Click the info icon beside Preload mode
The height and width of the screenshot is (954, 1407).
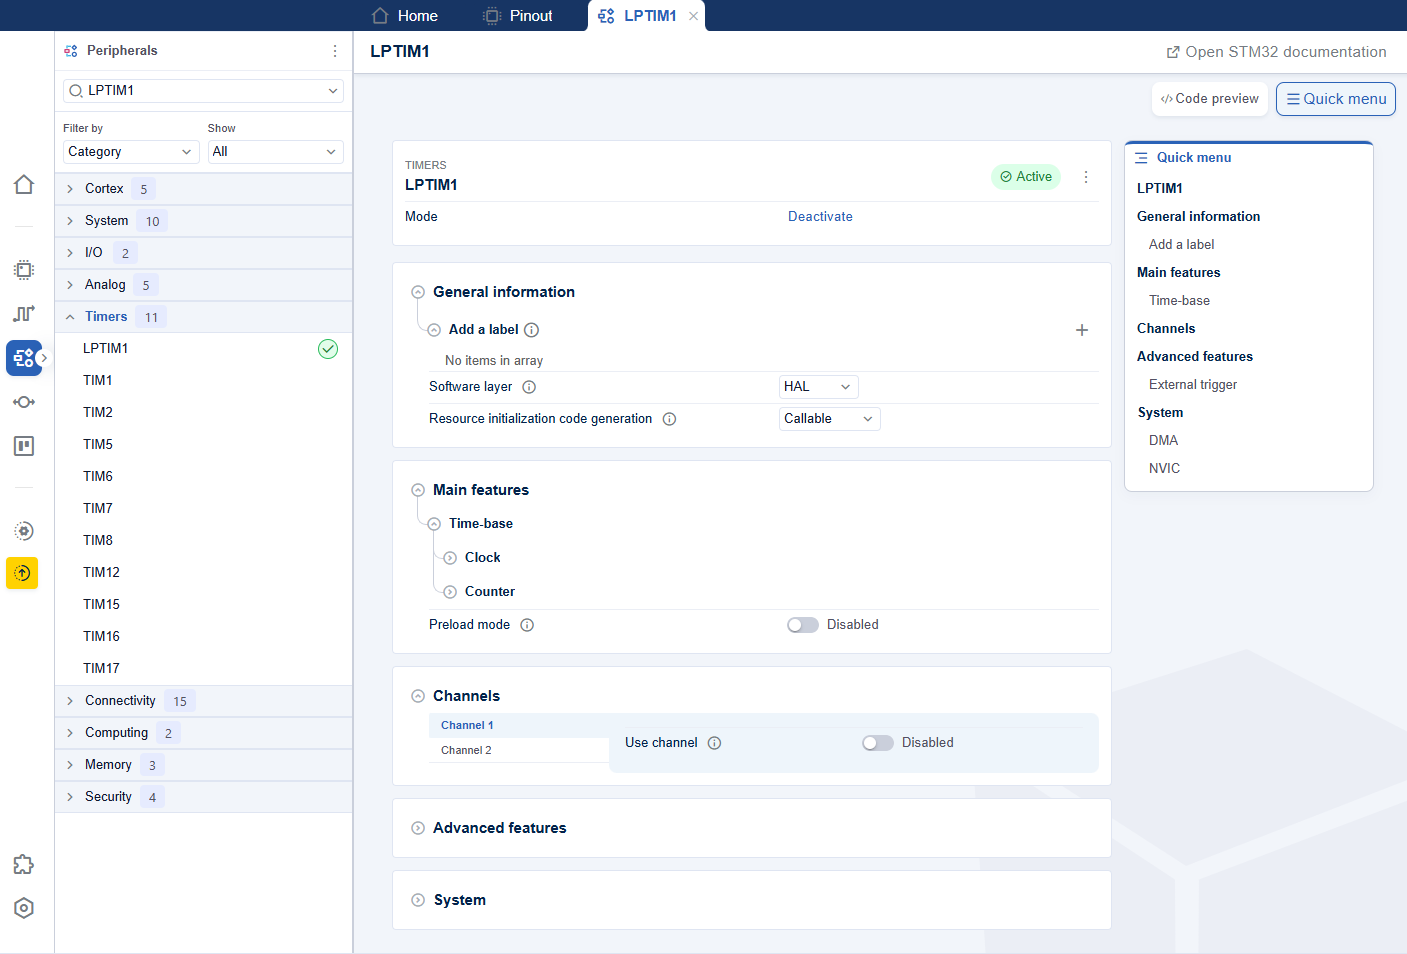pyautogui.click(x=527, y=625)
